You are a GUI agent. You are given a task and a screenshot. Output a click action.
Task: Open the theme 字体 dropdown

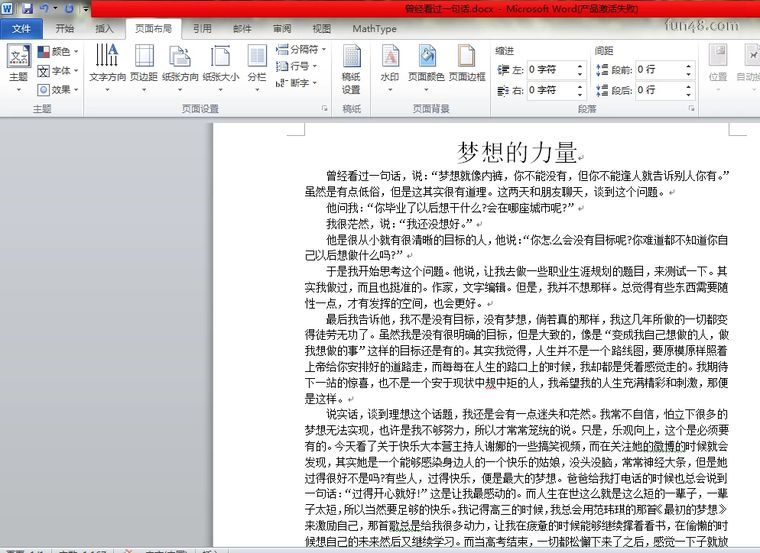(58, 71)
